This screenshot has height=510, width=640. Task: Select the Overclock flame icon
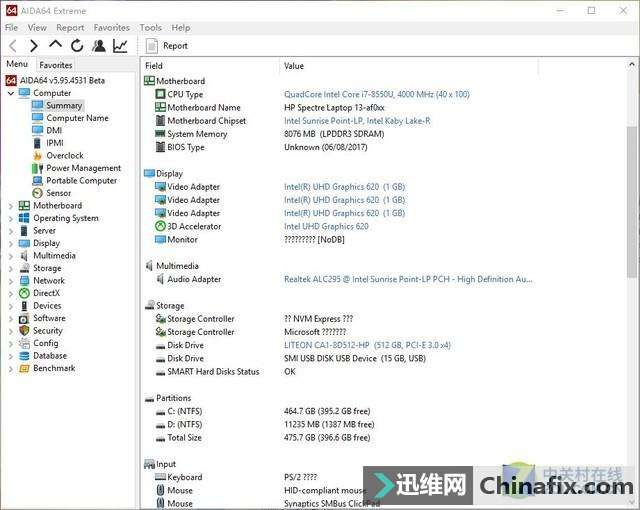pos(38,155)
